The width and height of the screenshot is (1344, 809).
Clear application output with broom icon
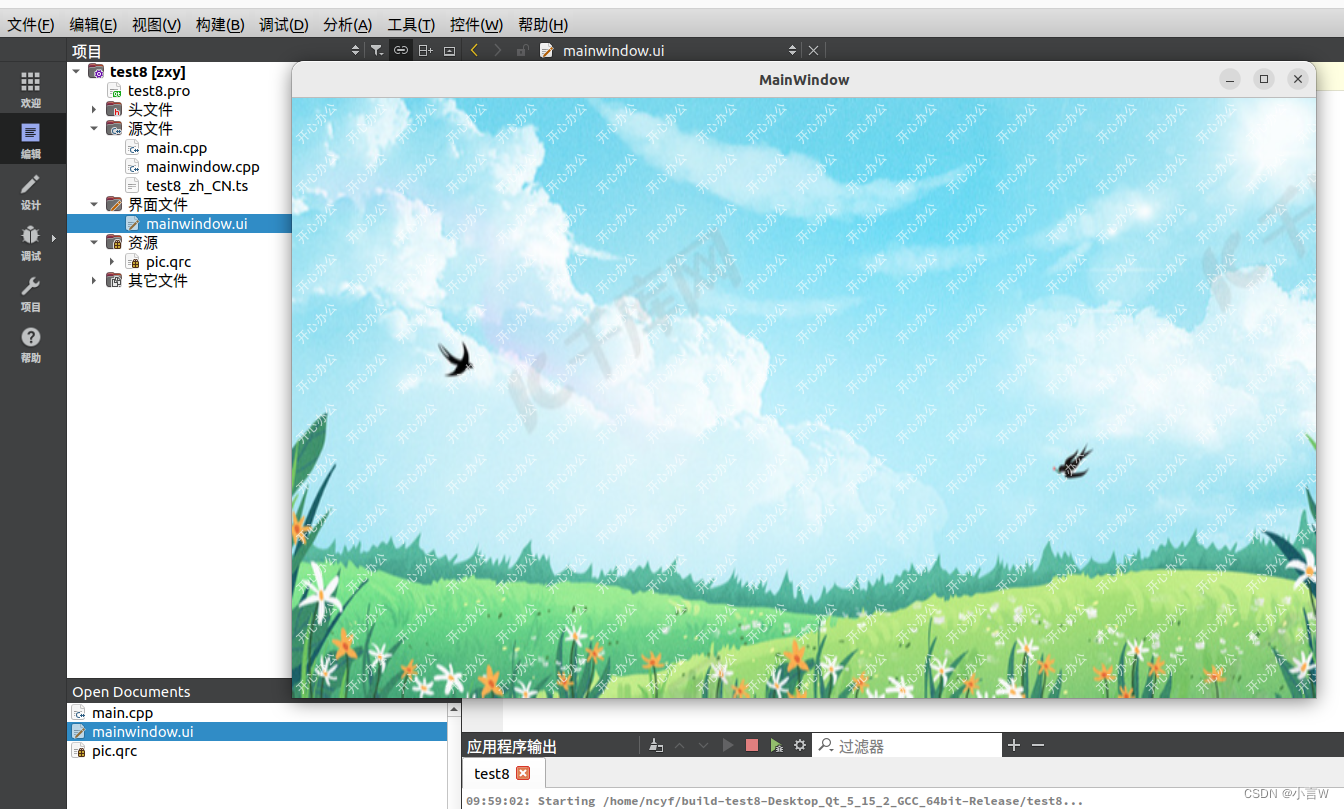656,745
